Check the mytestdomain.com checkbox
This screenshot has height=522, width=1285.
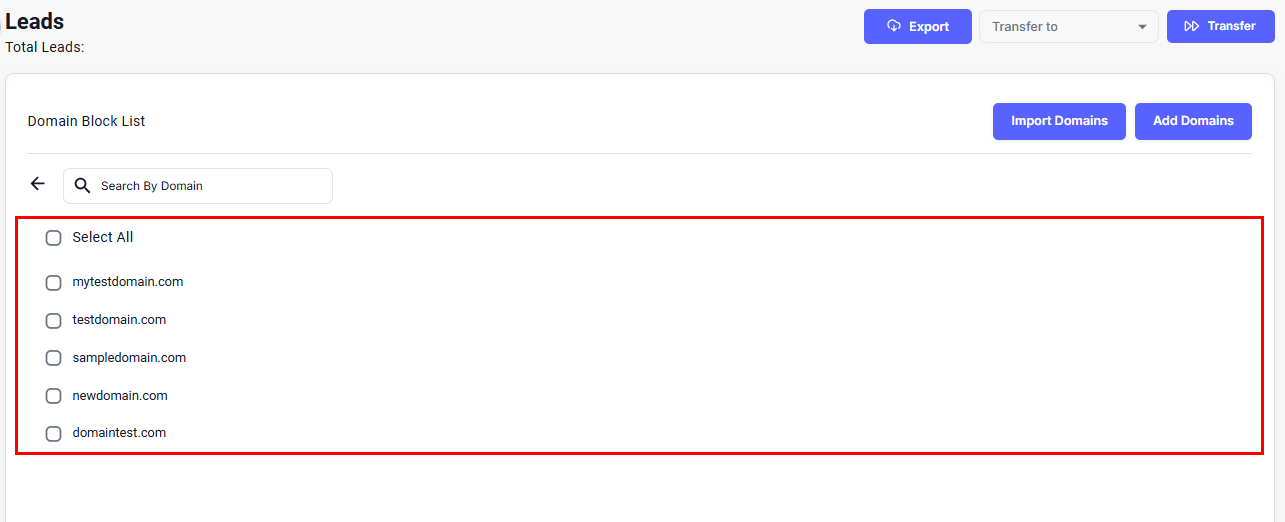[x=54, y=283]
